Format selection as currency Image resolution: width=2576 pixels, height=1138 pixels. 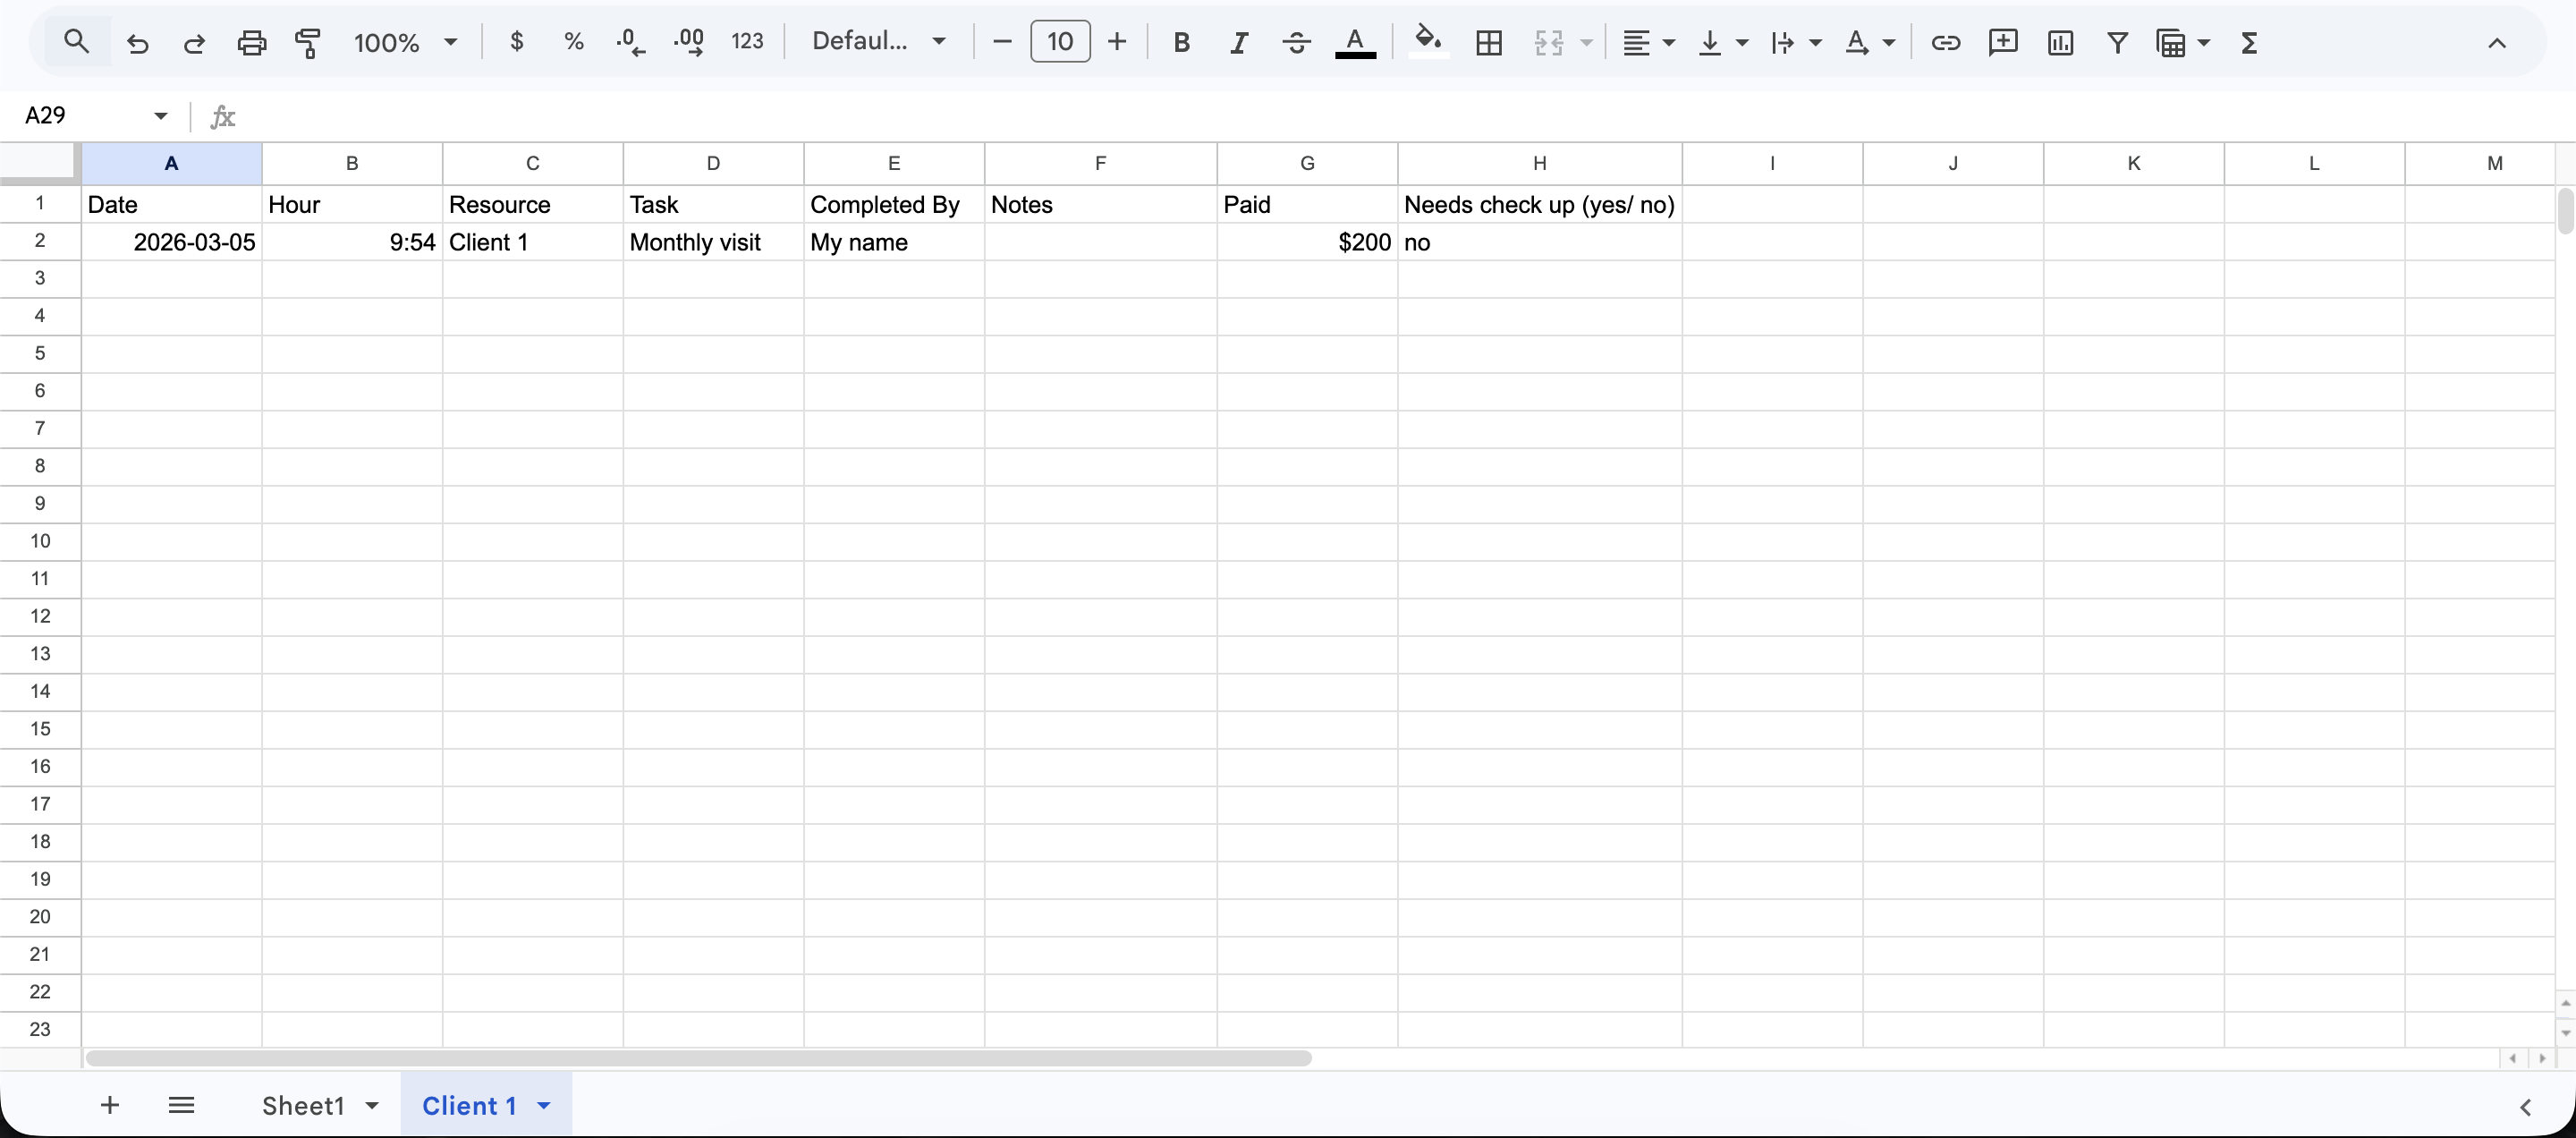point(517,42)
